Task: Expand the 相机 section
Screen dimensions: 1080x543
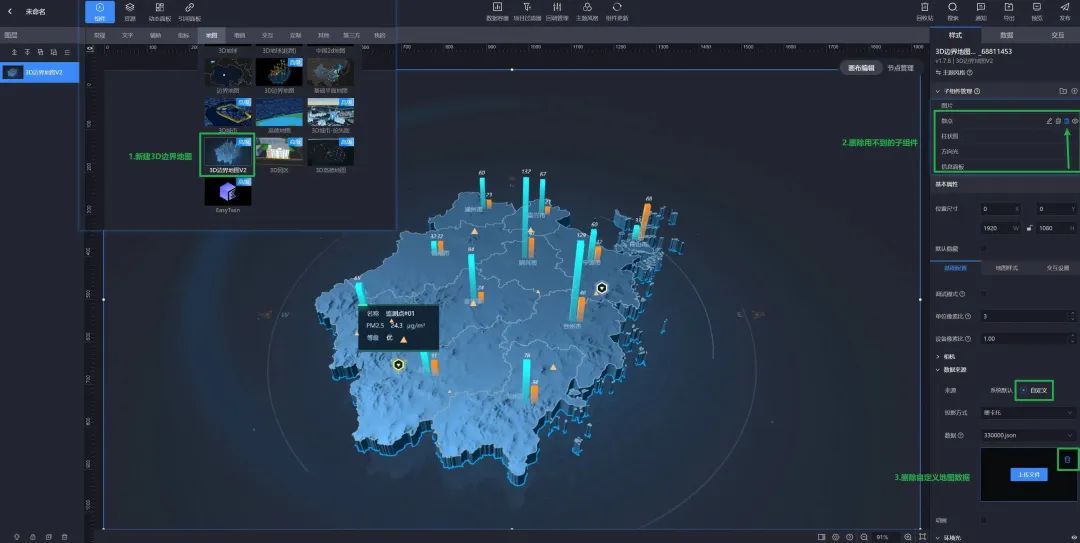Action: click(937, 356)
